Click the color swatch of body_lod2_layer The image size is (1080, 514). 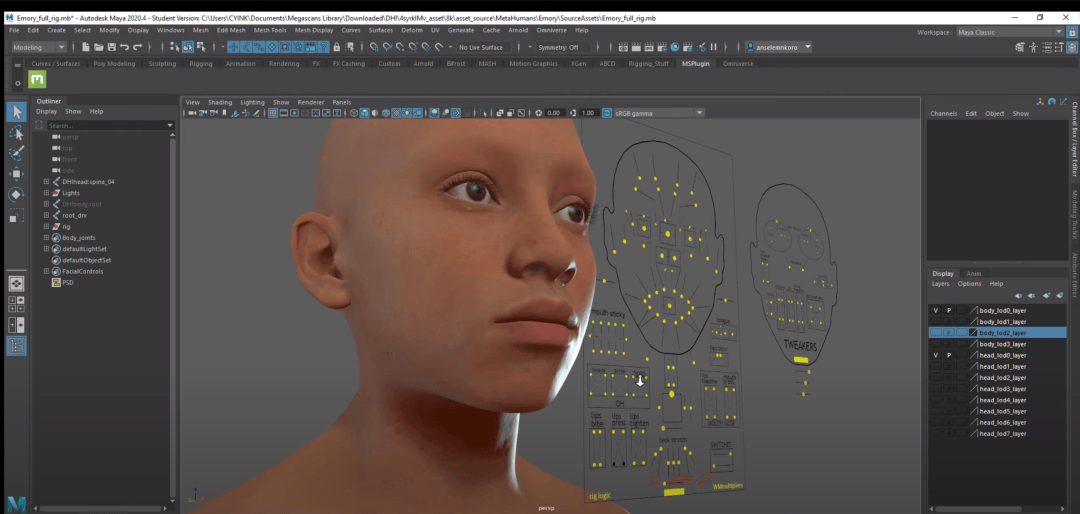pos(973,333)
